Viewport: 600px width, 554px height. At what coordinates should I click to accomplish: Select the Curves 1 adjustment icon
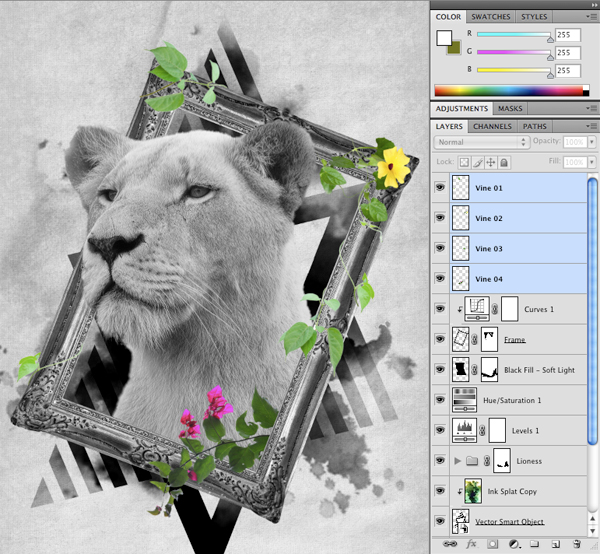[477, 309]
